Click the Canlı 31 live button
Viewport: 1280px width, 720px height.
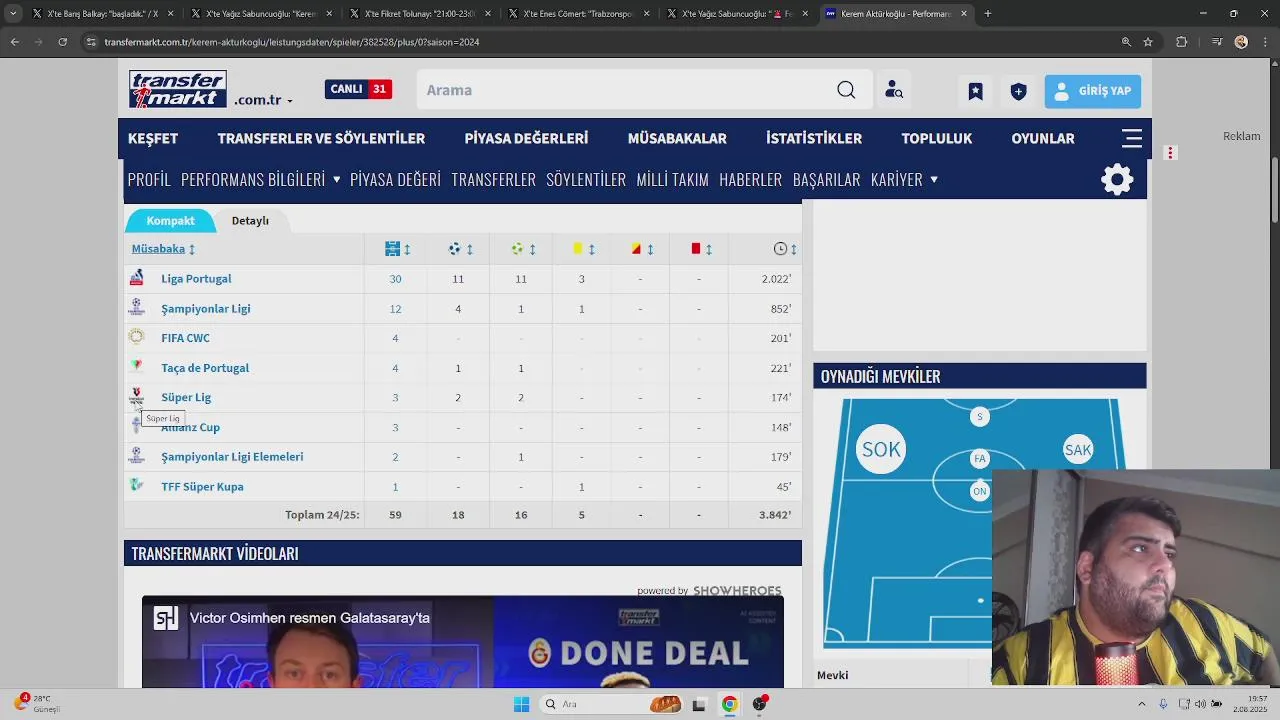[358, 89]
